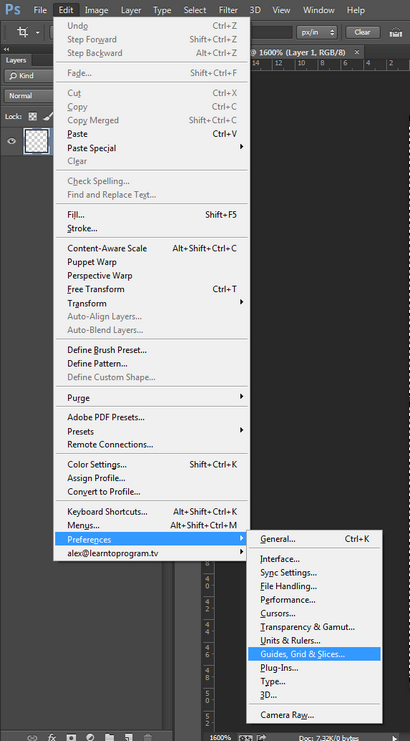
Task: Expand the alex@learntoprogram.tv submenu
Action: (x=152, y=553)
